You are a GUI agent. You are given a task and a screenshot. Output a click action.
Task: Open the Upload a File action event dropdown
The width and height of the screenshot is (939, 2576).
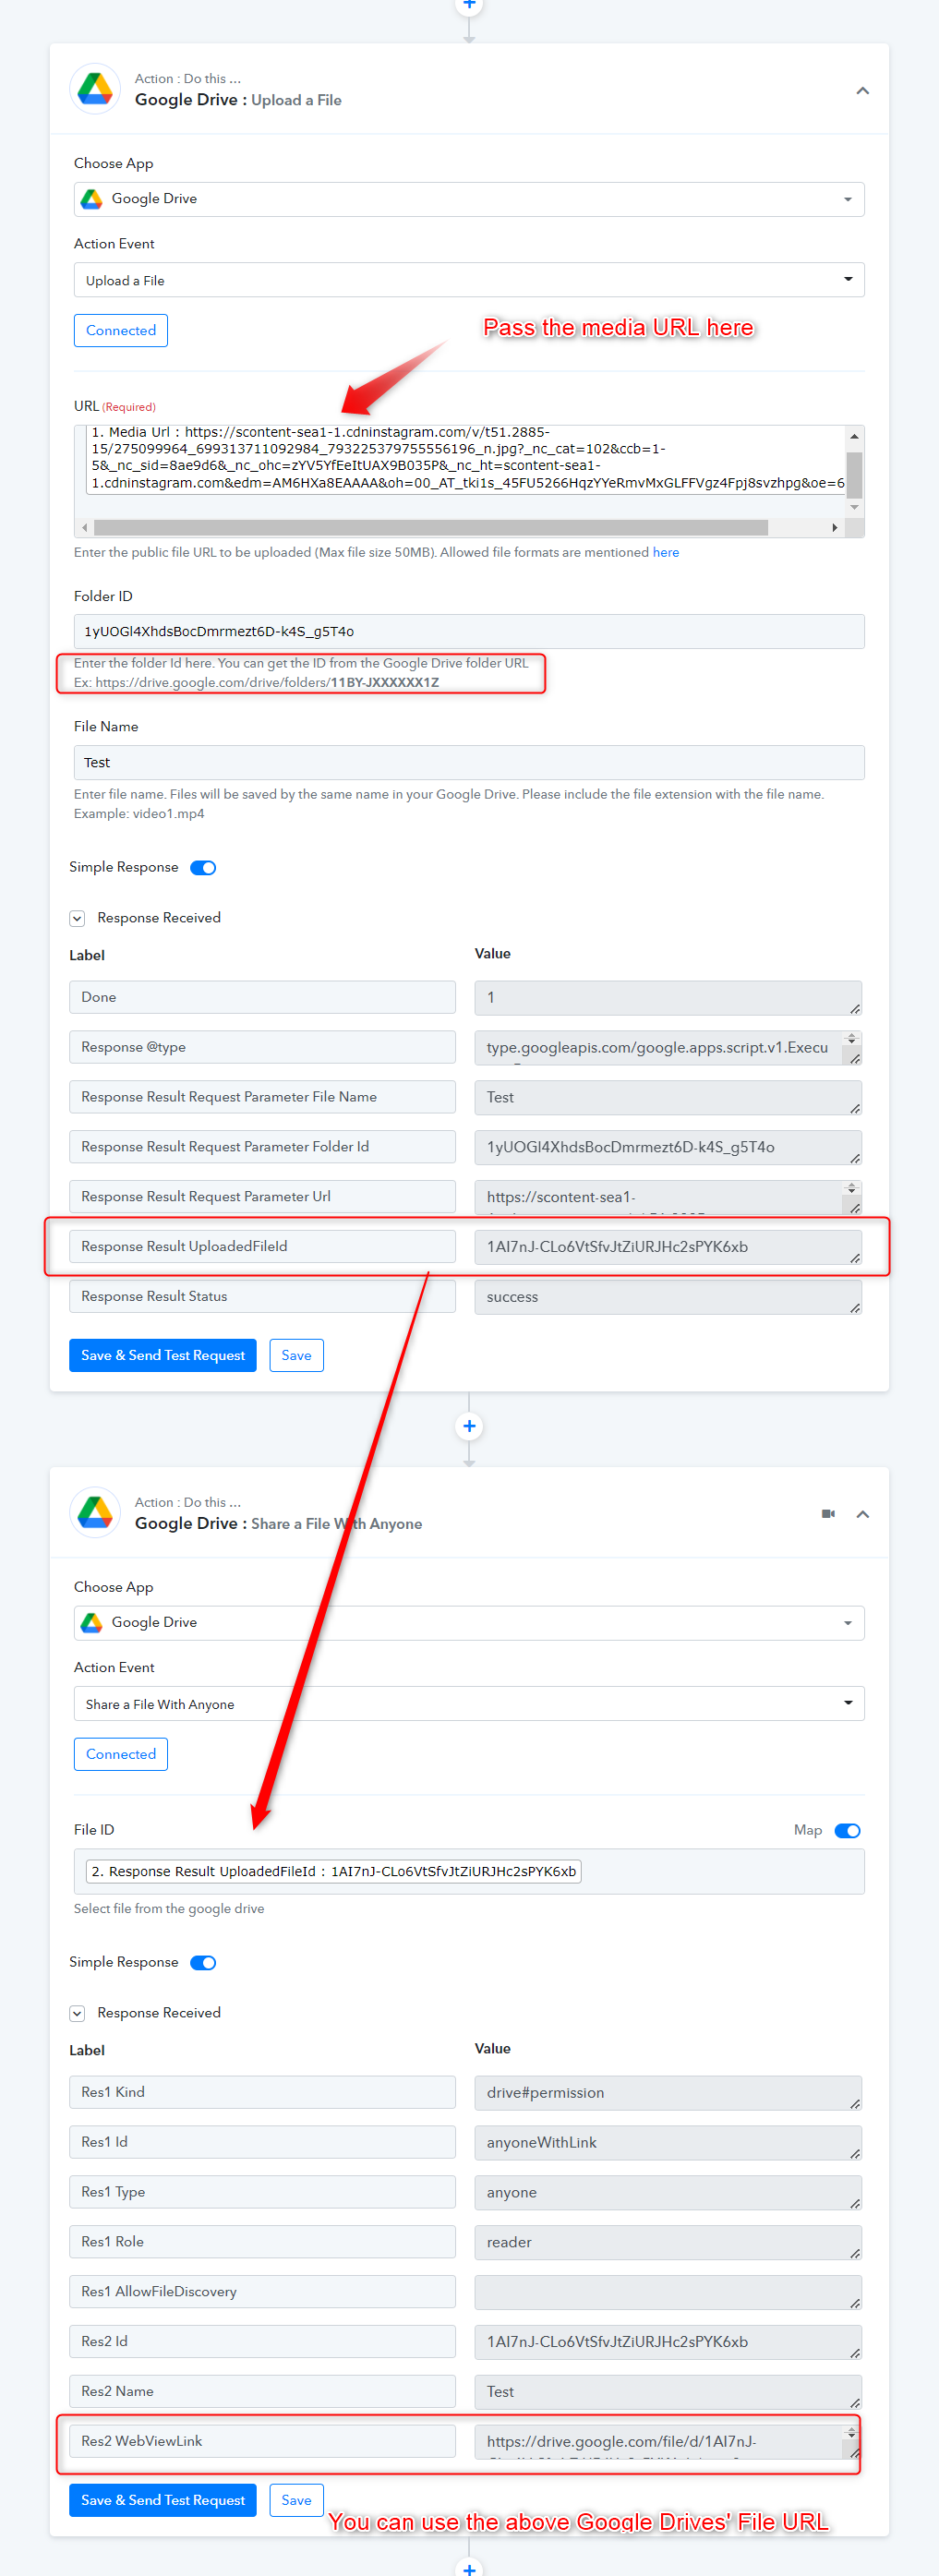[469, 280]
